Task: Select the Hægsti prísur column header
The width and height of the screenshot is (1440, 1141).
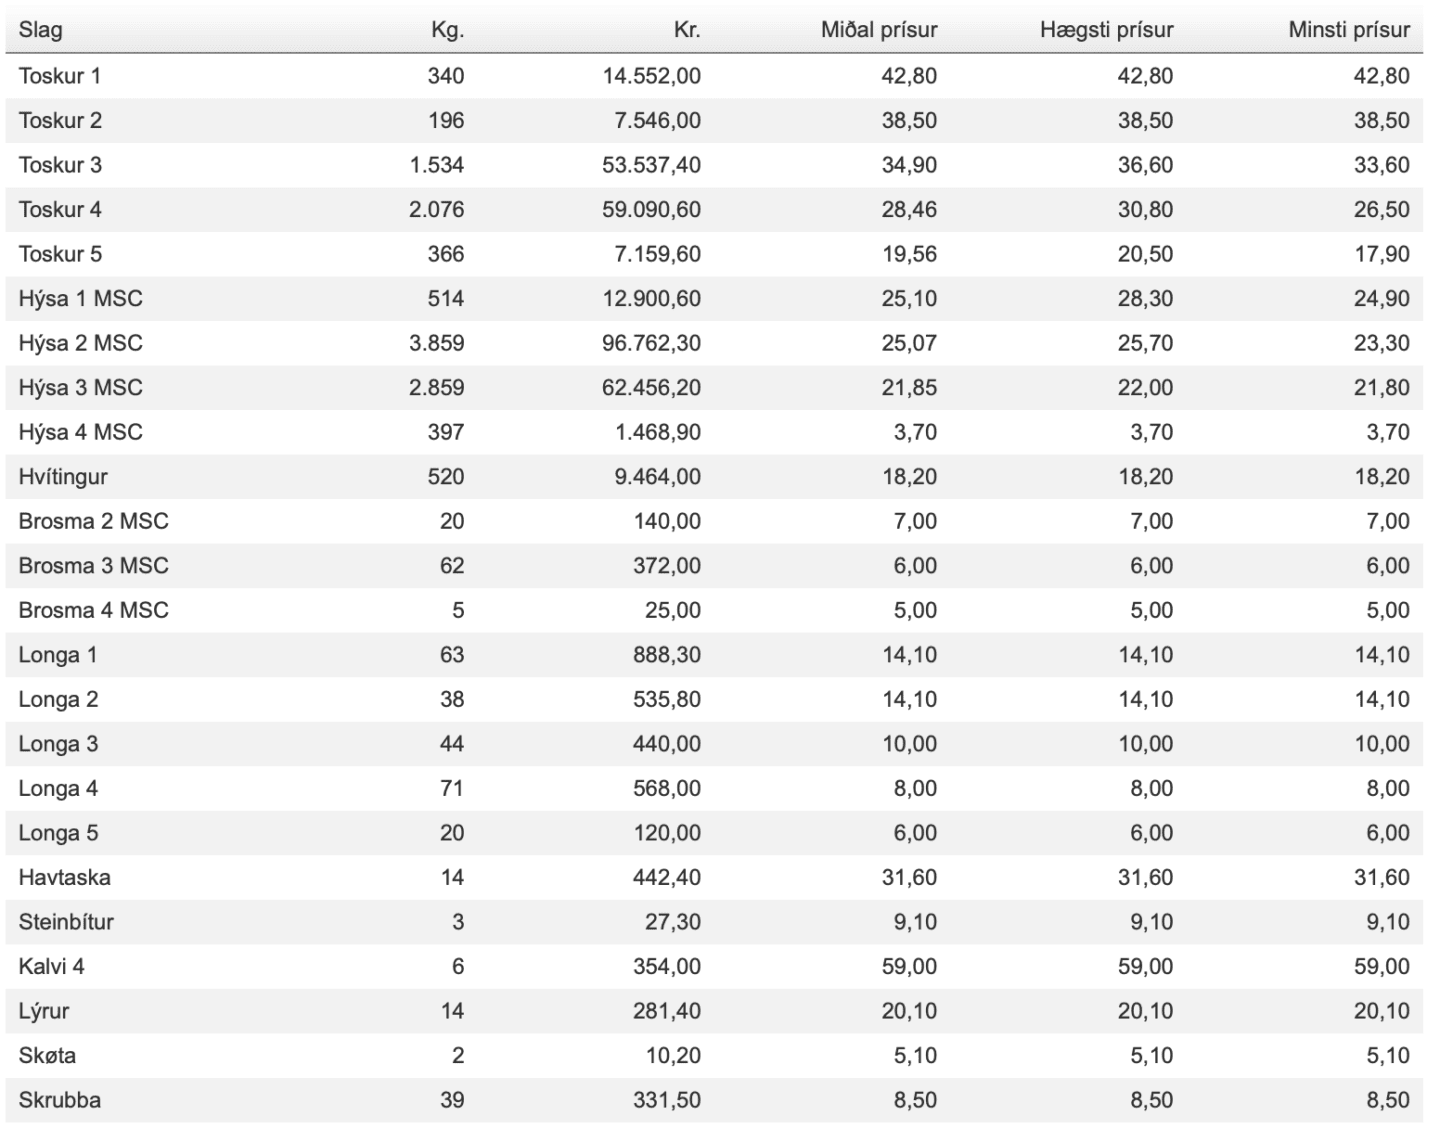Action: click(x=1106, y=30)
